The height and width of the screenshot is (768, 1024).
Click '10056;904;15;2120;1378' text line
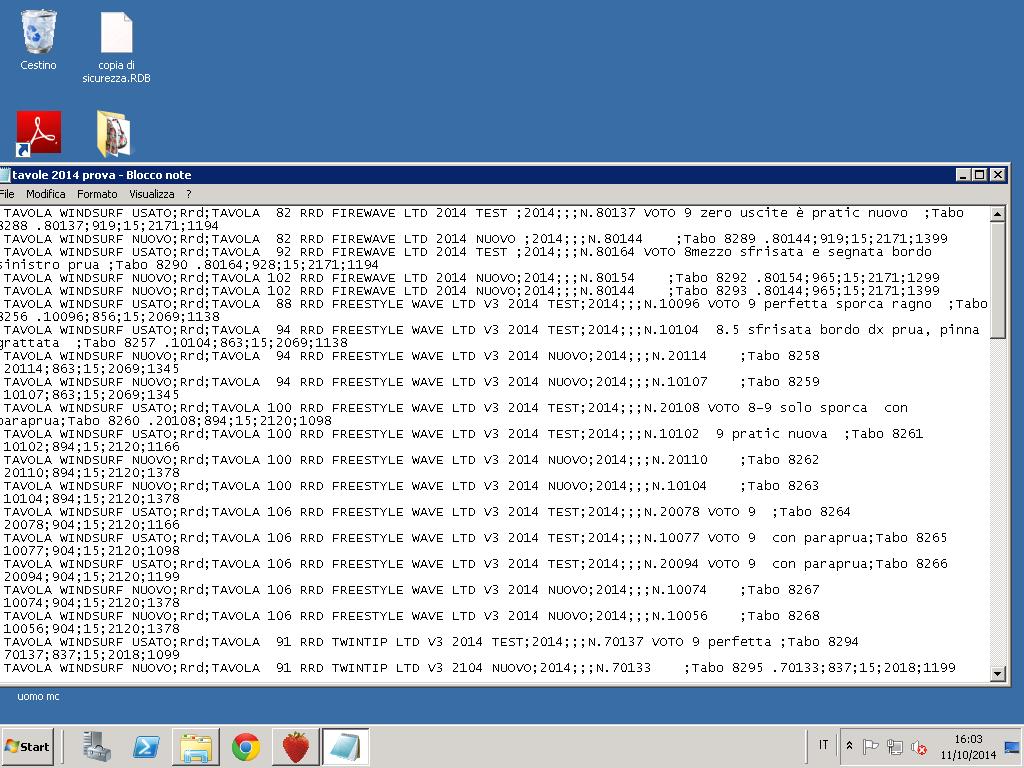pyautogui.click(x=91, y=630)
